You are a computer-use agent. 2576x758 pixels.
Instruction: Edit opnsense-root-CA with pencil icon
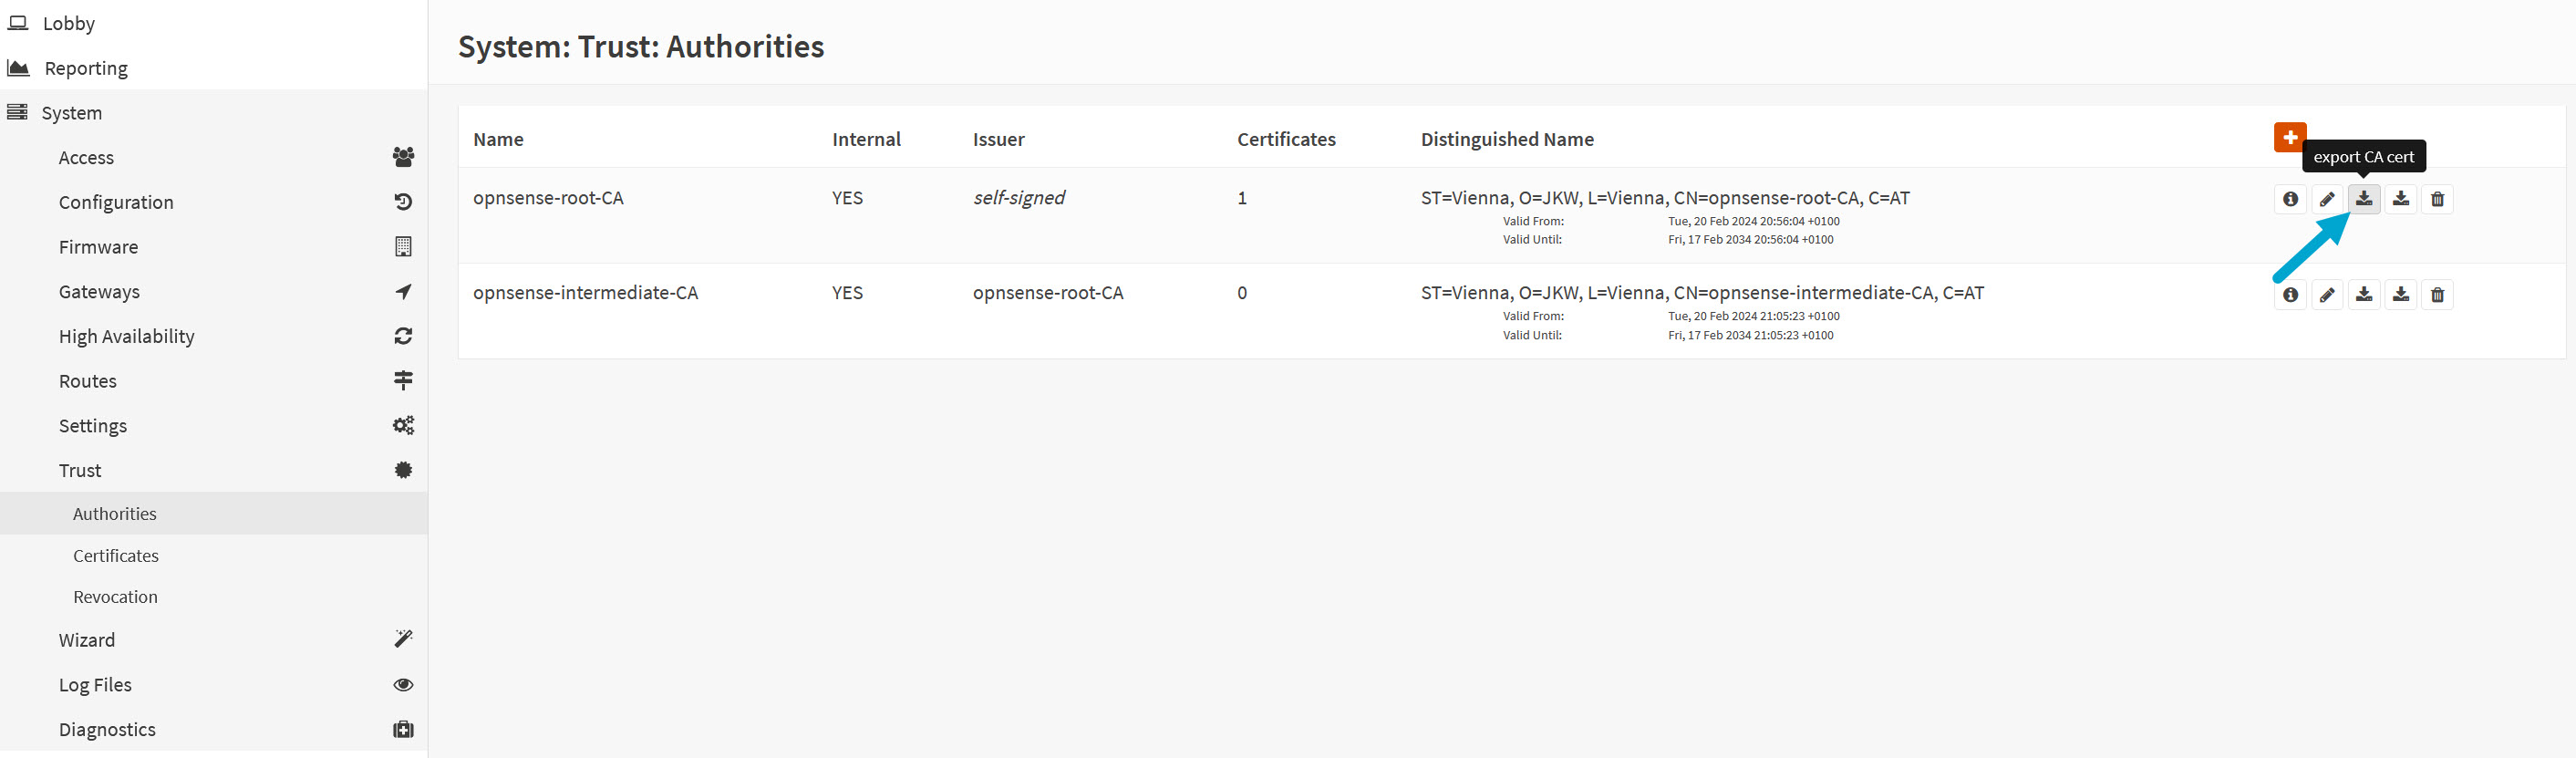coord(2327,199)
